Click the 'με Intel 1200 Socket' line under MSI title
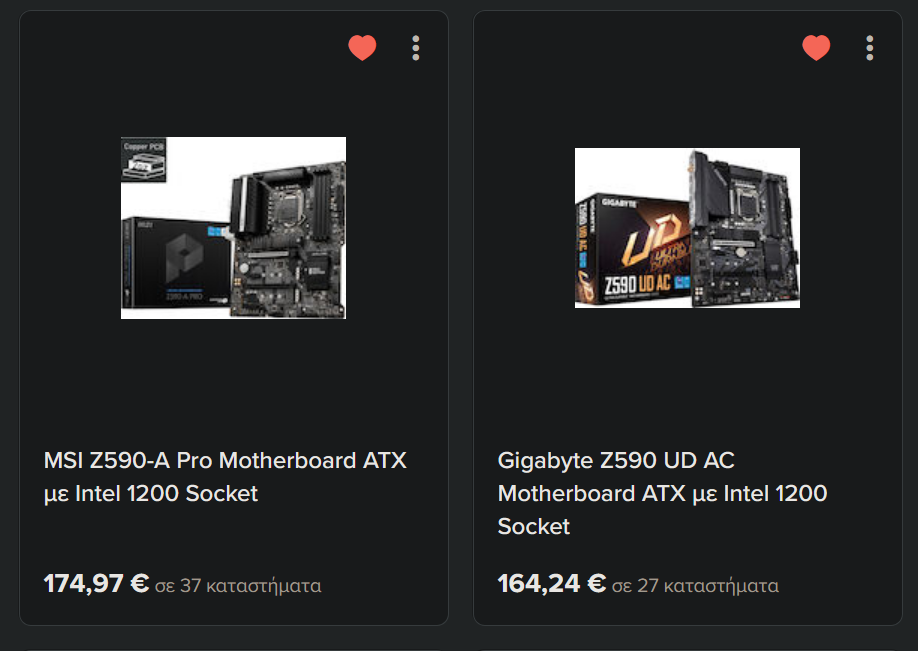Screen dimensions: 918x651 click(150, 494)
